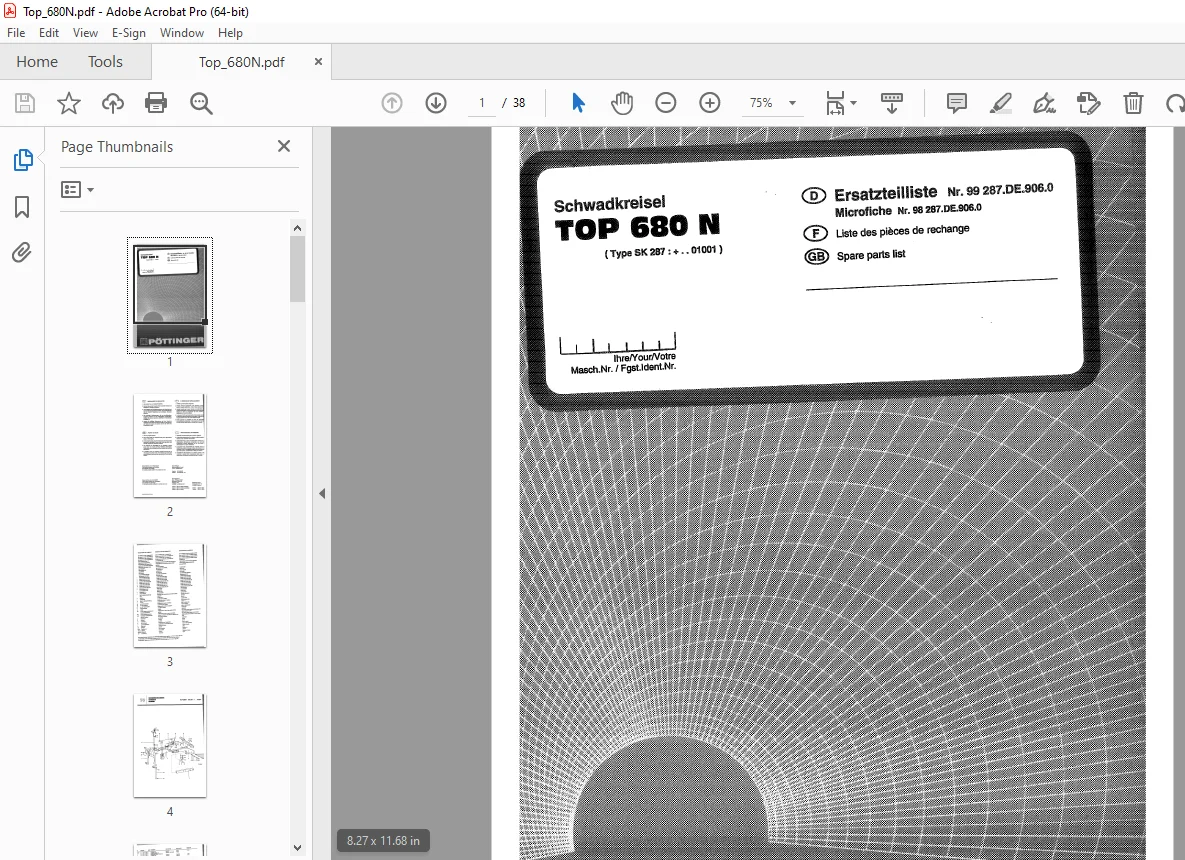Zoom out with minus button
Viewport: 1185px width, 860px height.
(666, 103)
